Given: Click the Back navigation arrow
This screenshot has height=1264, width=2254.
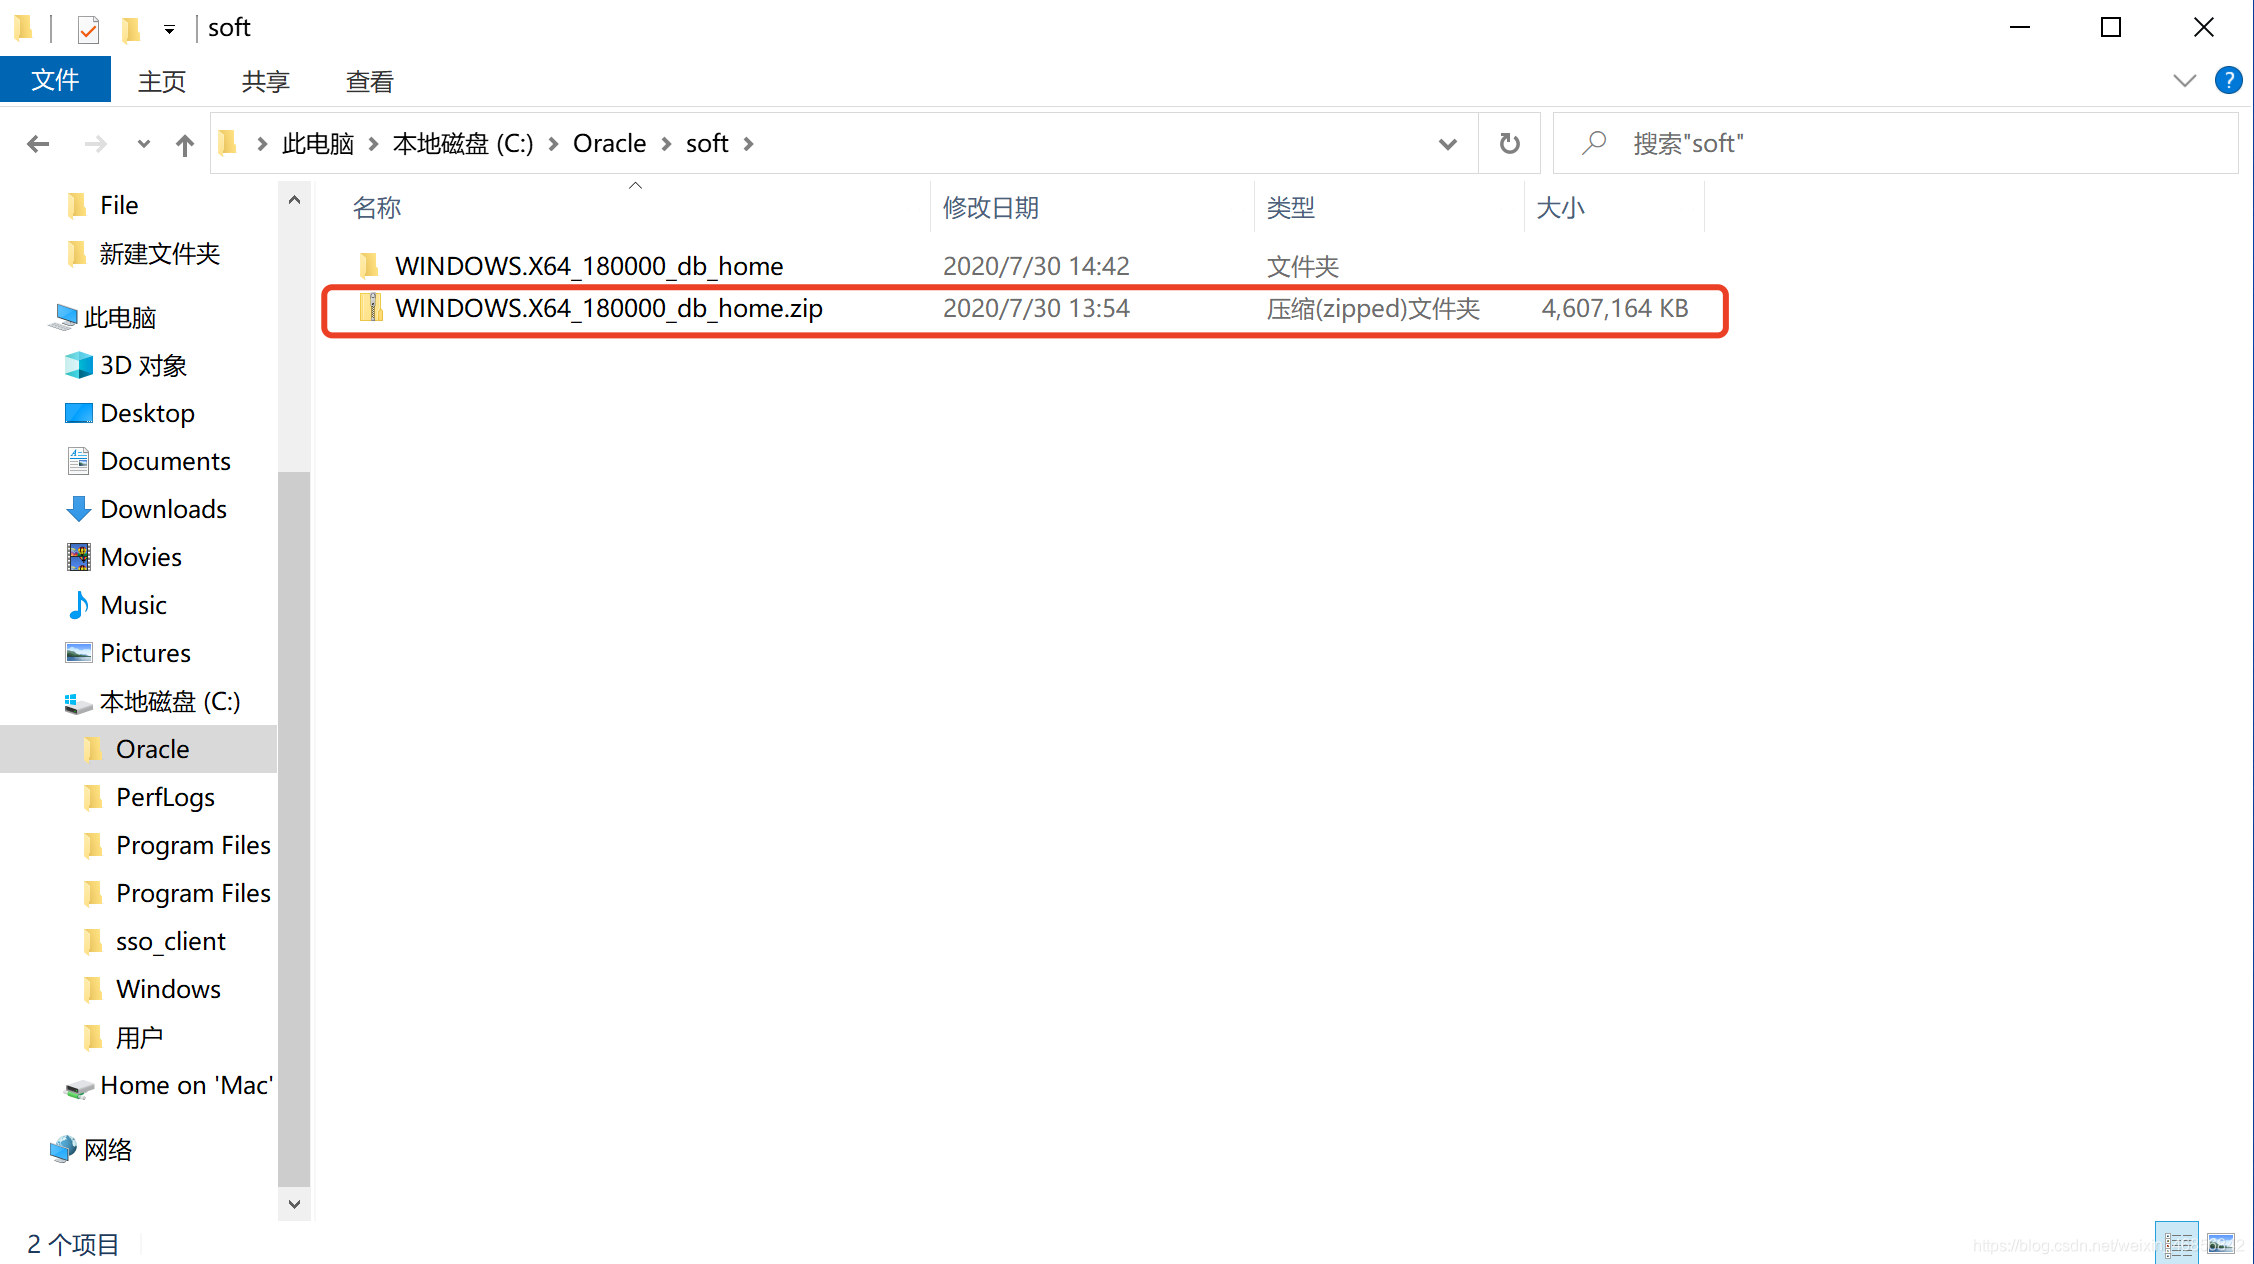Looking at the screenshot, I should tap(38, 144).
